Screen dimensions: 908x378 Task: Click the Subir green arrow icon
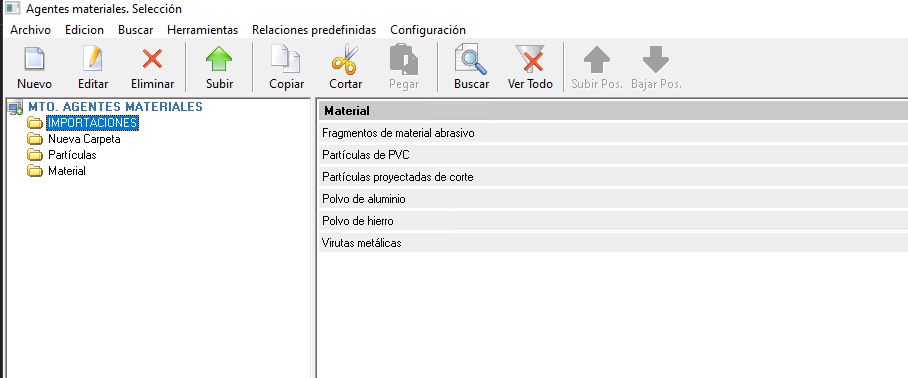[x=219, y=59]
